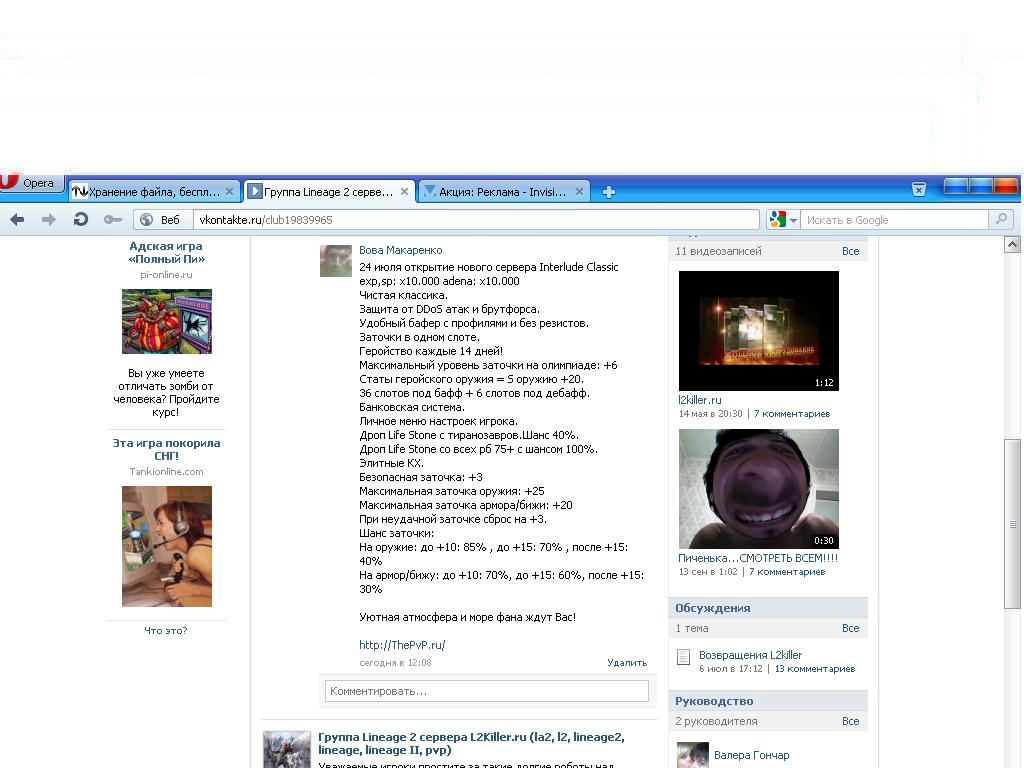
Task: Click the document icon beside Возвращения L2killer
Action: [x=684, y=657]
